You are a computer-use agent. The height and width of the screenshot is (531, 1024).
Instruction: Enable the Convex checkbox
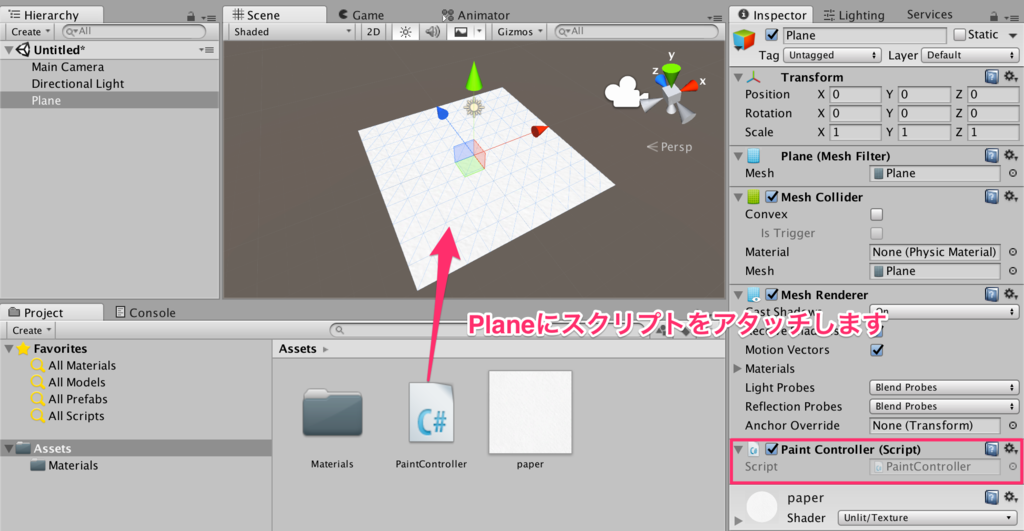point(876,214)
